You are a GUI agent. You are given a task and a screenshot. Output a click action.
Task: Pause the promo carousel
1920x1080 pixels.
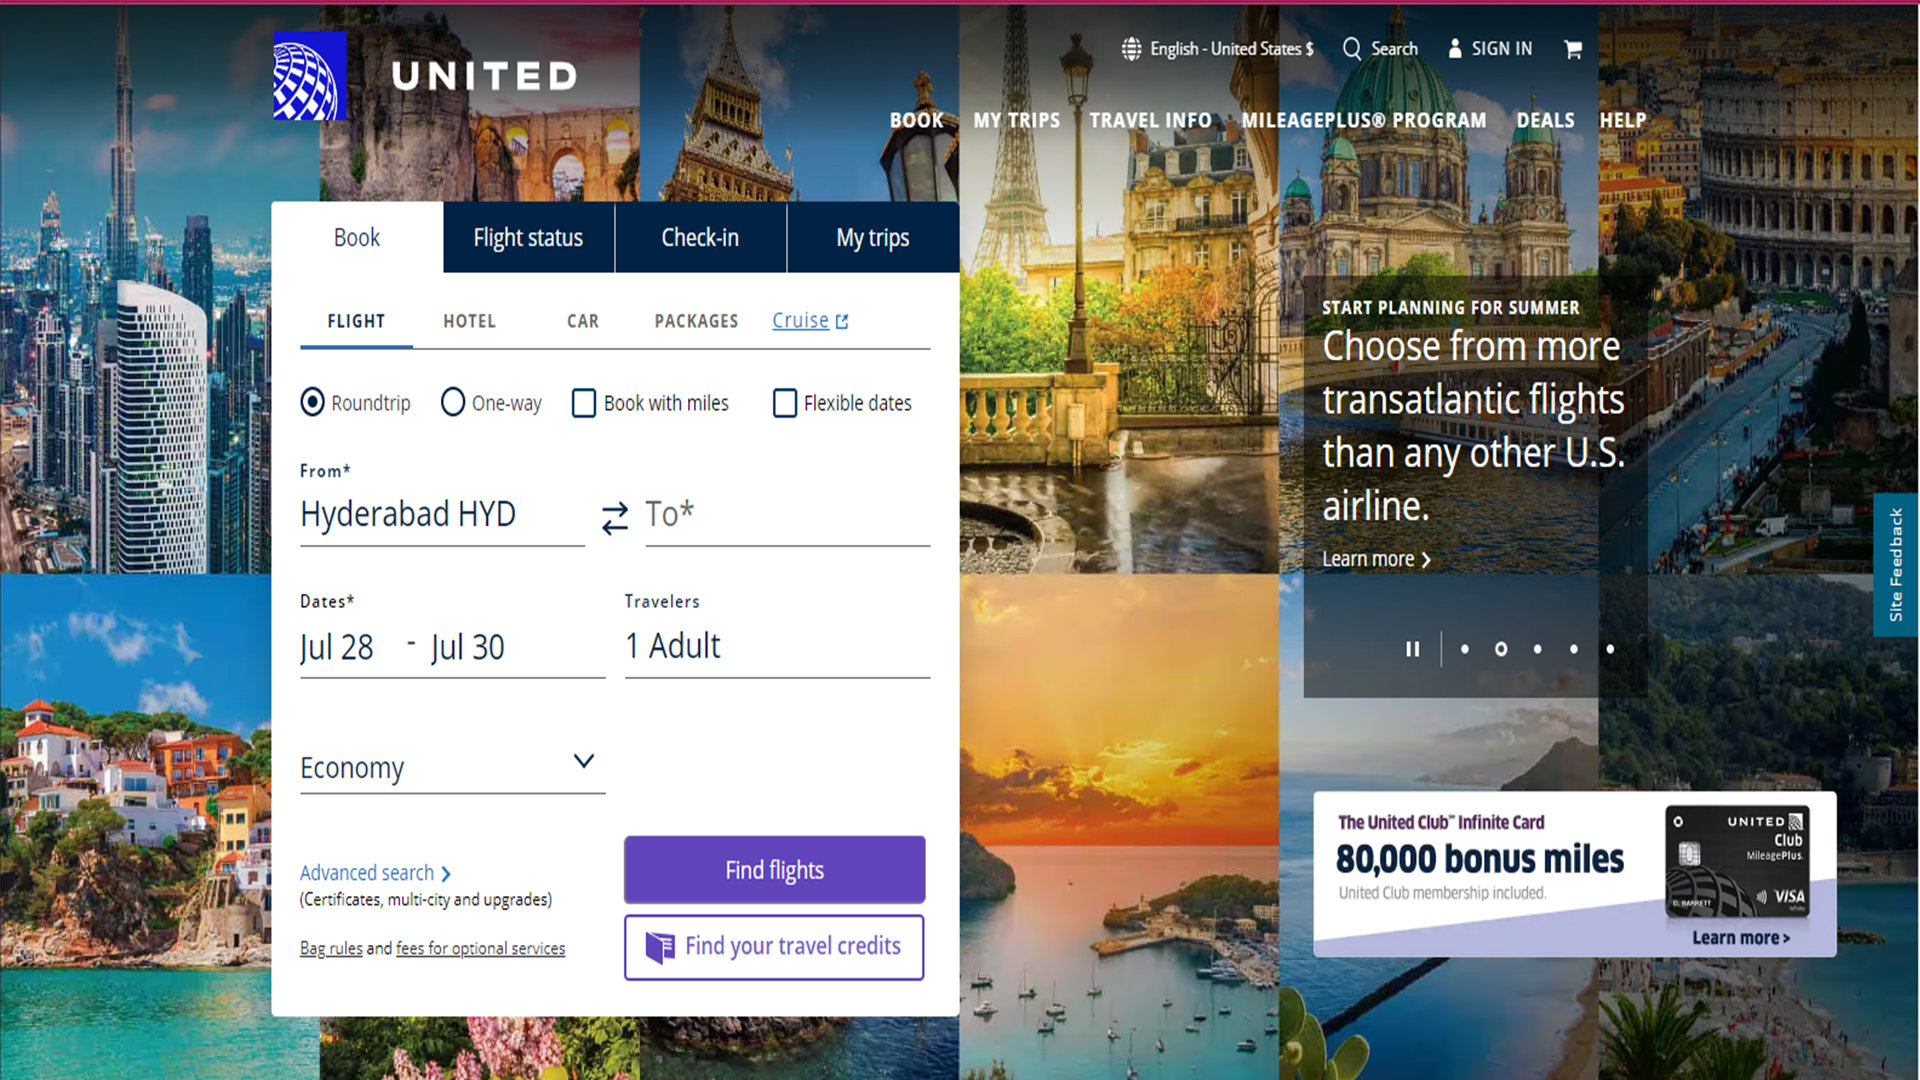point(1412,649)
